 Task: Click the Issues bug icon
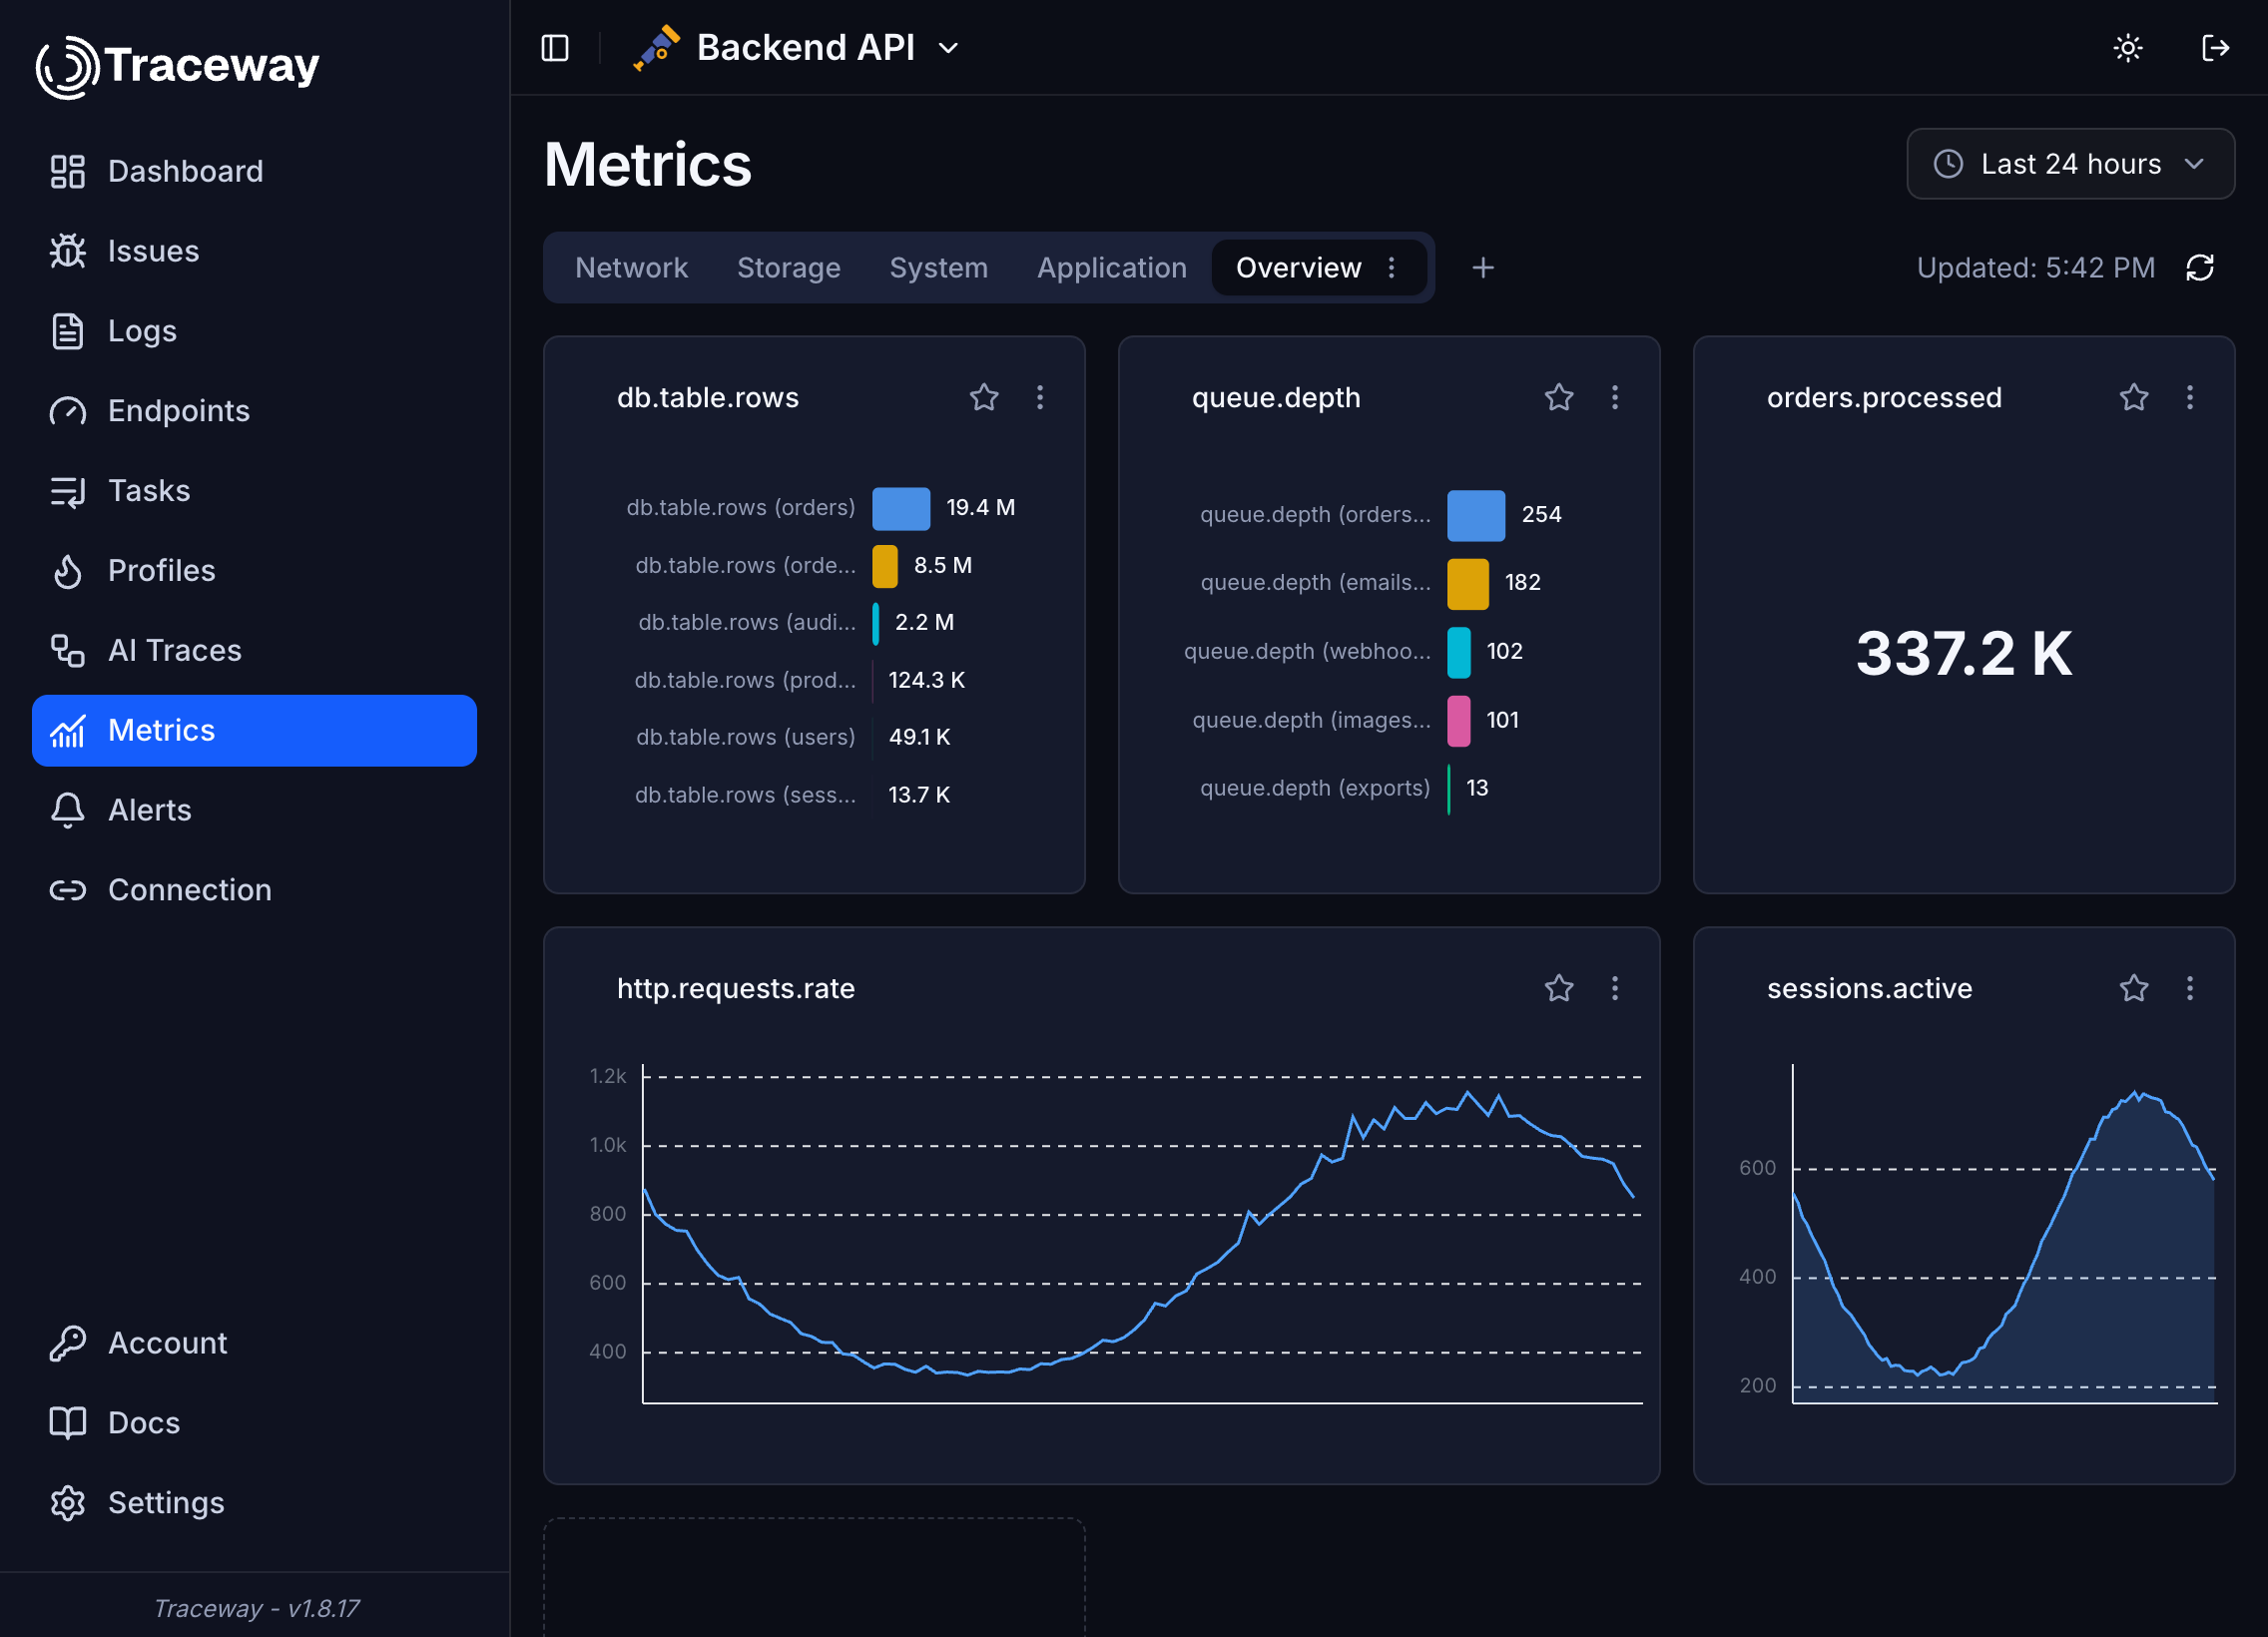(x=68, y=251)
